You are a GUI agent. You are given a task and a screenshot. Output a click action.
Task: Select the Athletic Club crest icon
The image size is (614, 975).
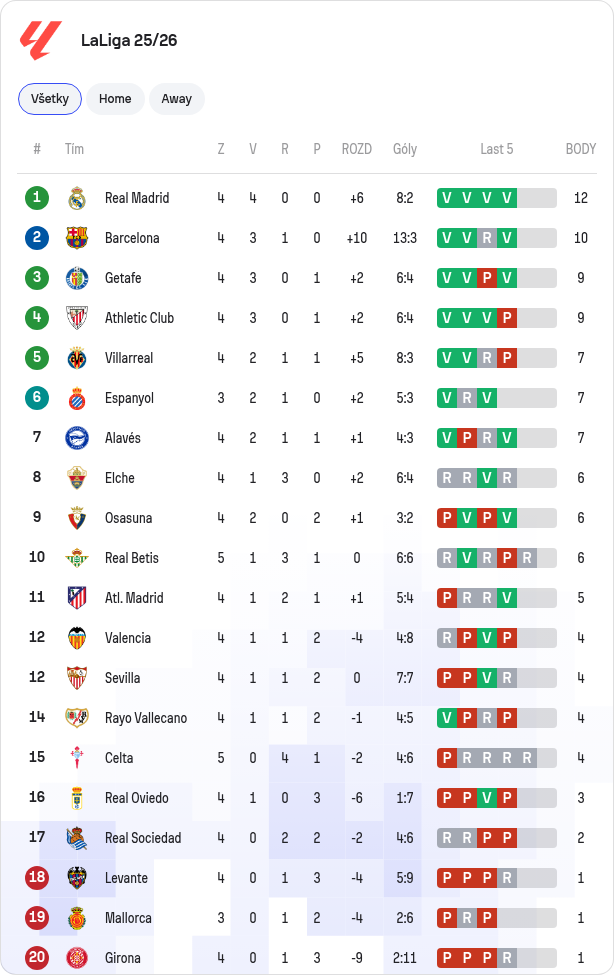pos(77,318)
